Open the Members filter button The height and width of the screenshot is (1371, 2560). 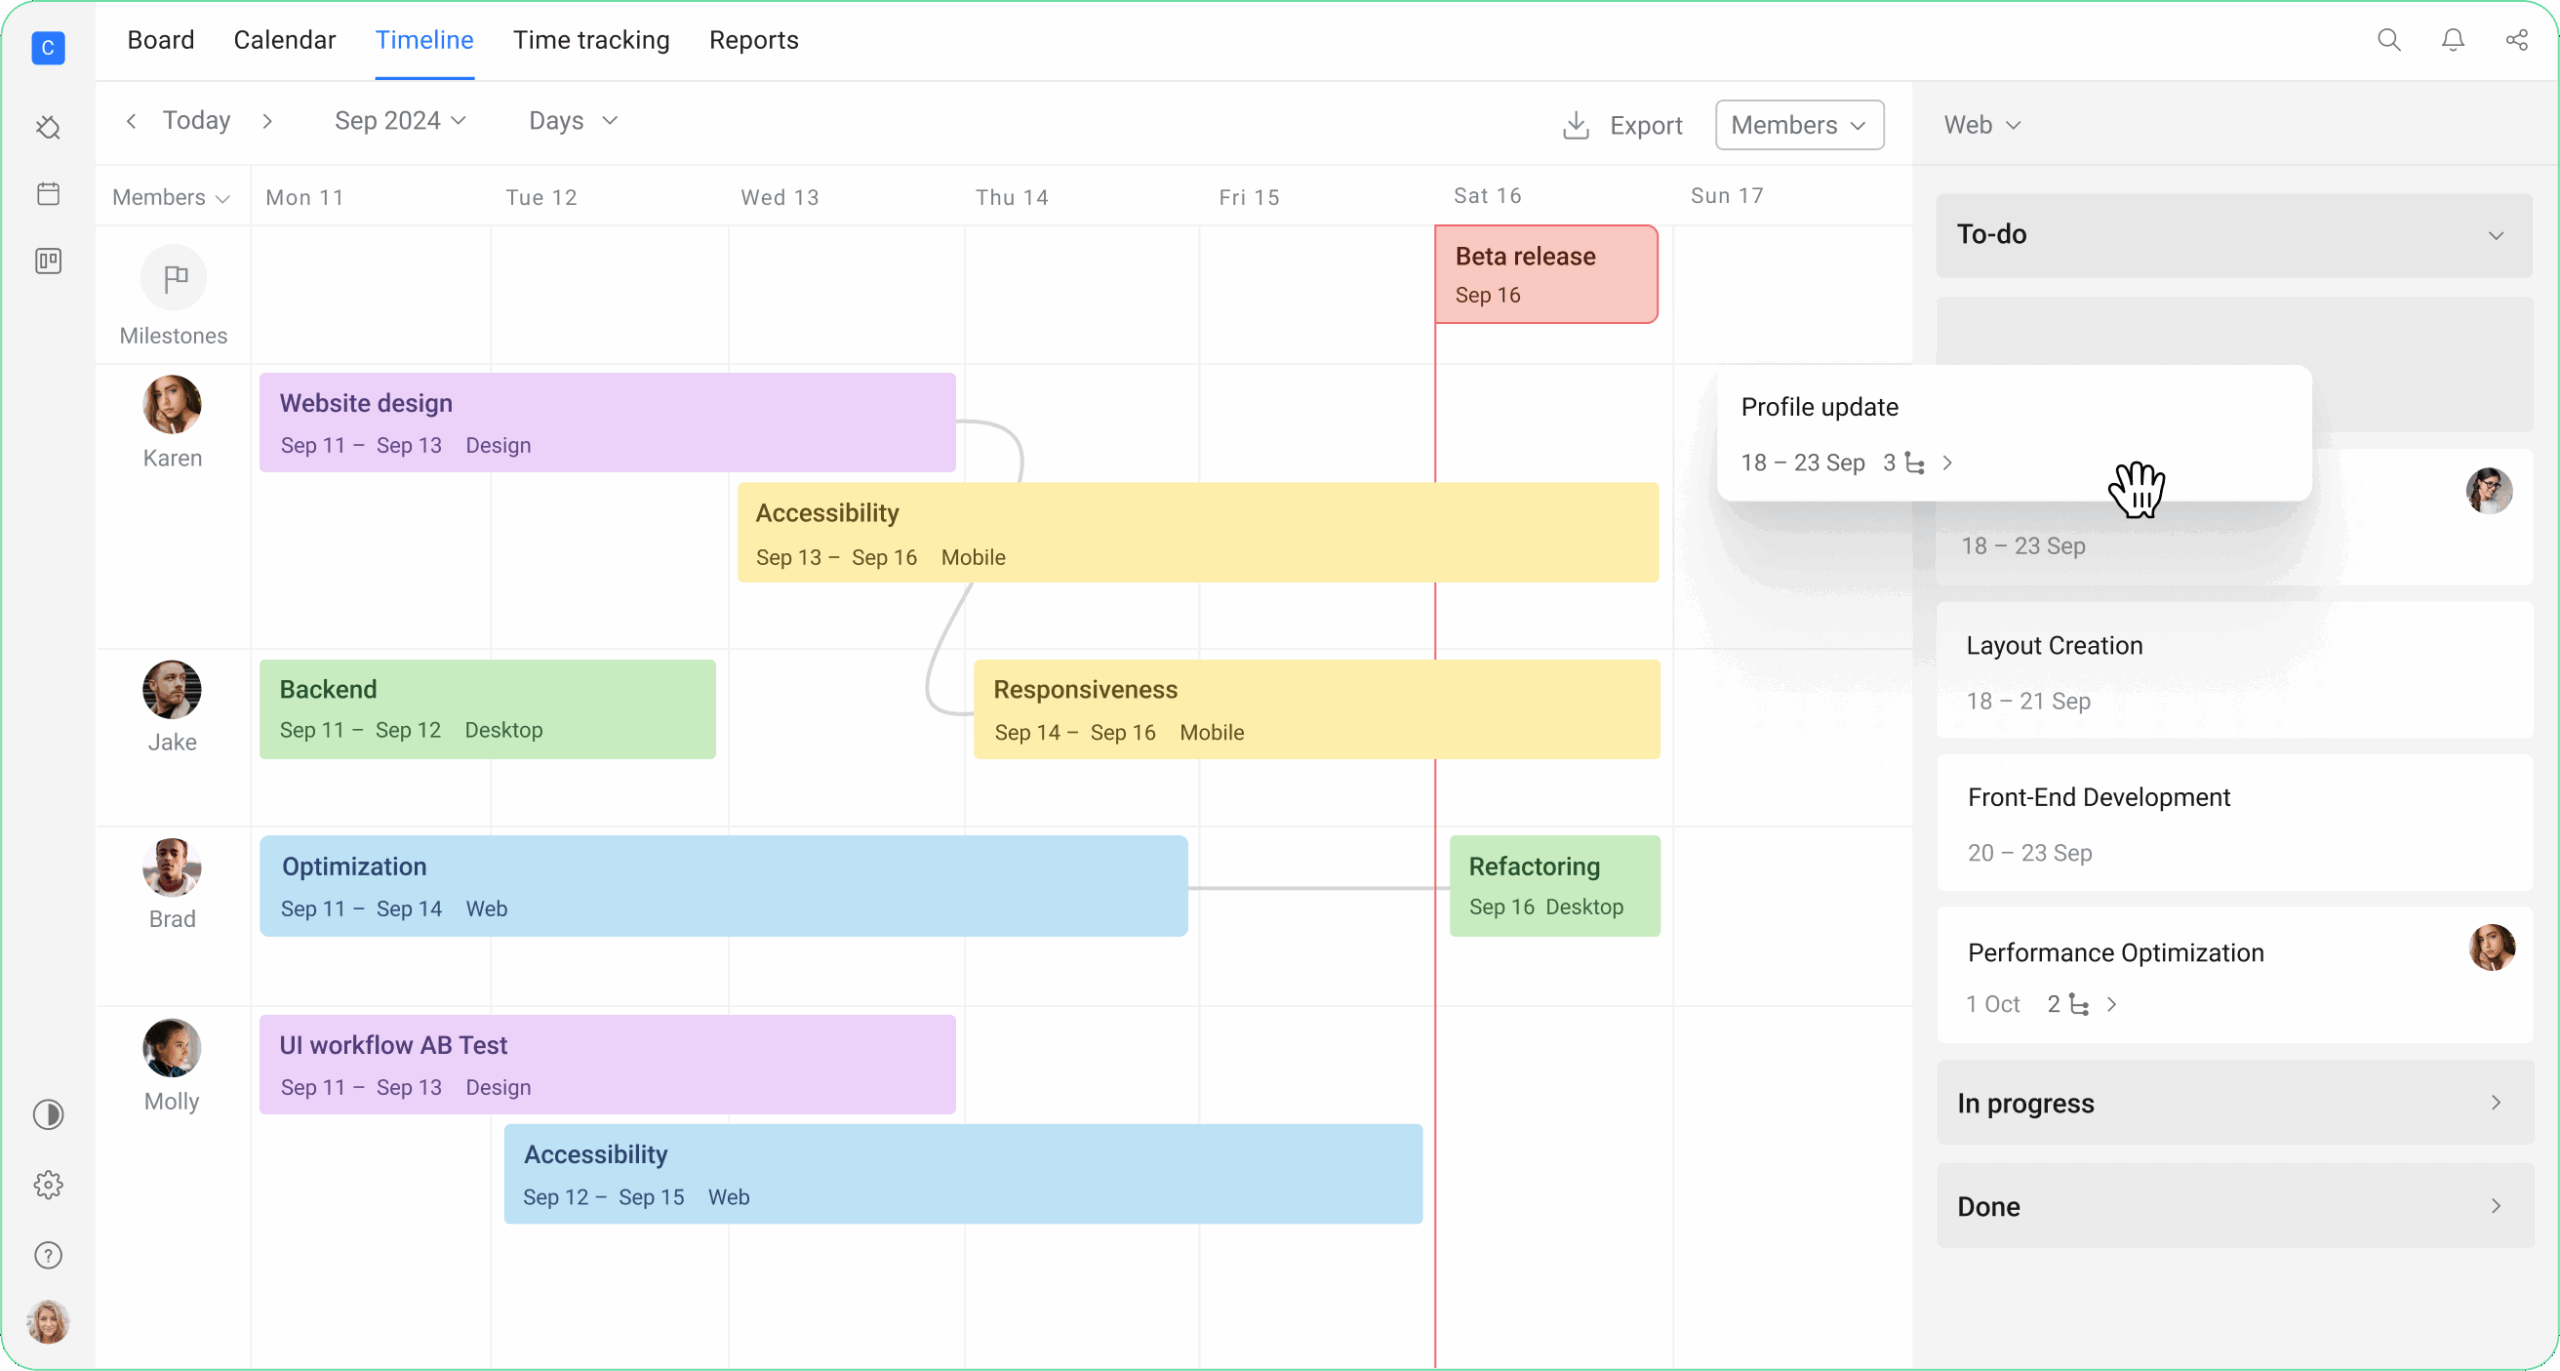1797,124
